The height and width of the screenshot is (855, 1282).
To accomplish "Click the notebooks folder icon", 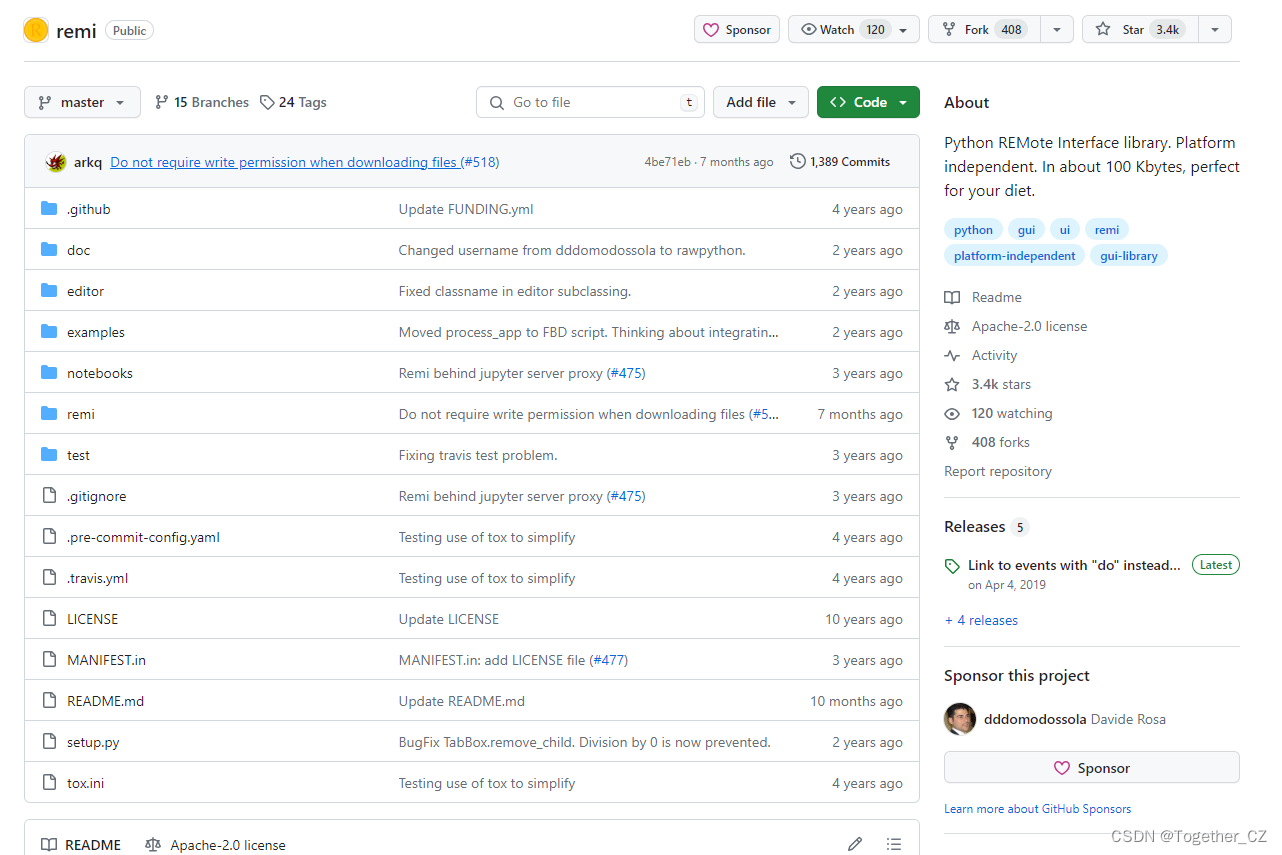I will (49, 373).
